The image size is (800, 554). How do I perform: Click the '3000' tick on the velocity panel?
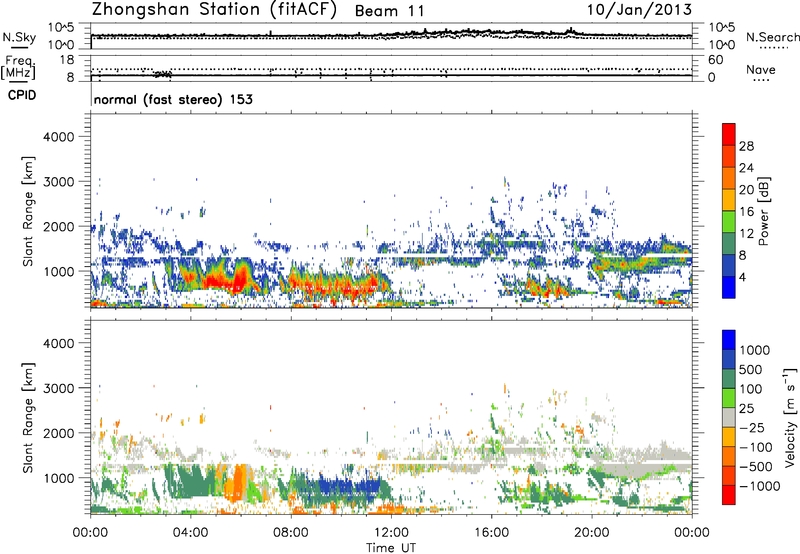click(58, 388)
